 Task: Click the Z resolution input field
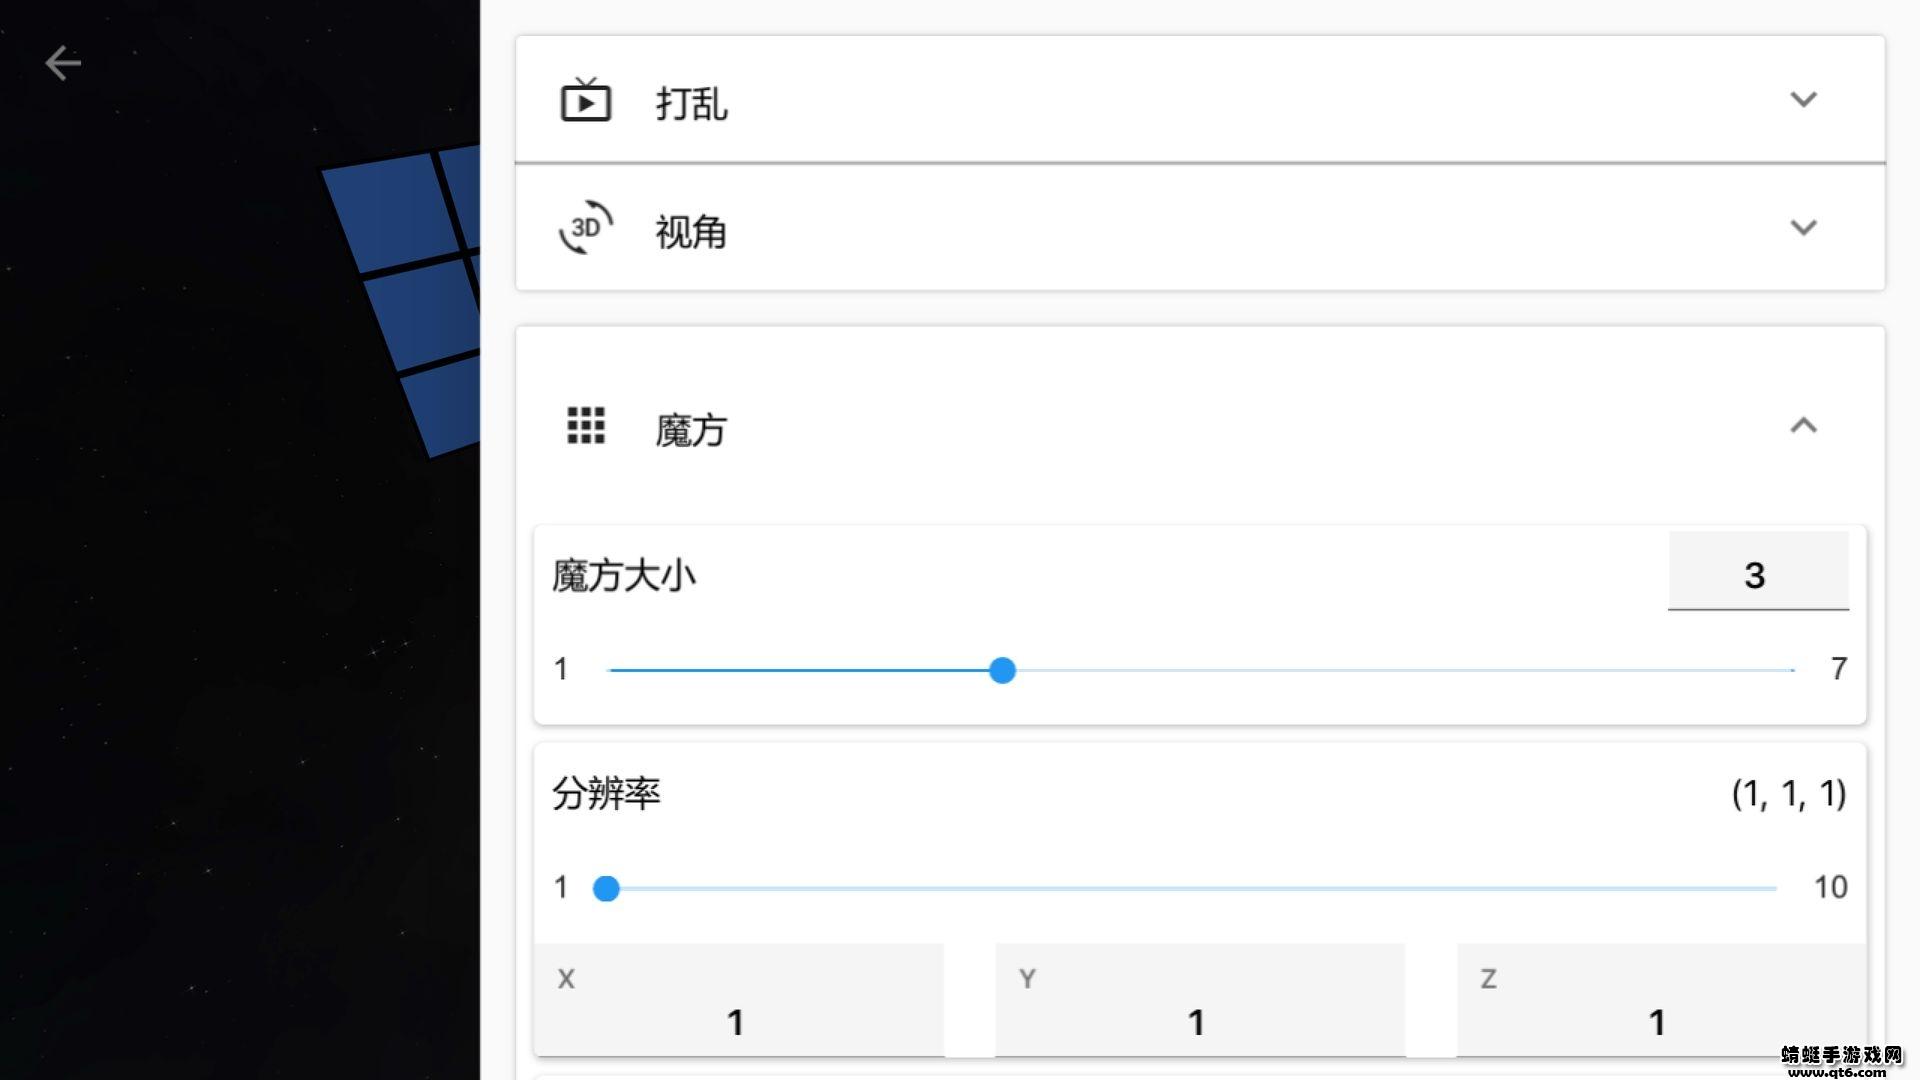coord(1660,1002)
